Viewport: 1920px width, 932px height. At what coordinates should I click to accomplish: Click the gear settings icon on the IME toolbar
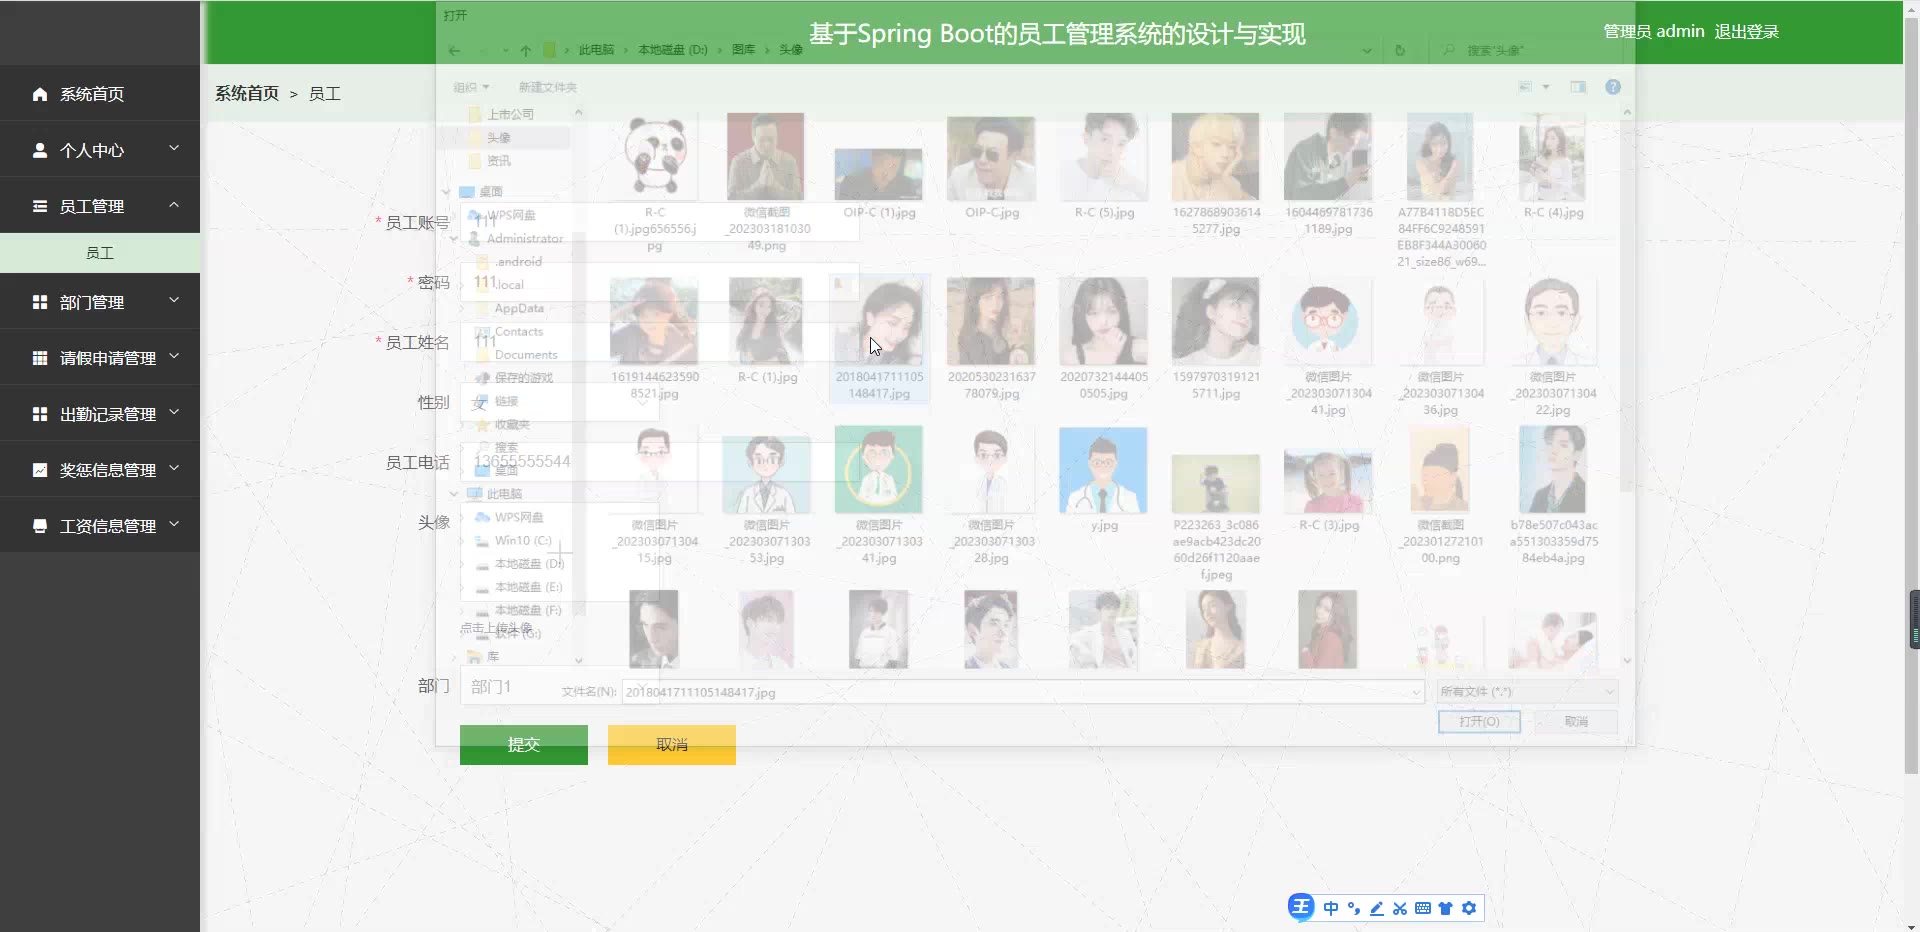[1468, 908]
